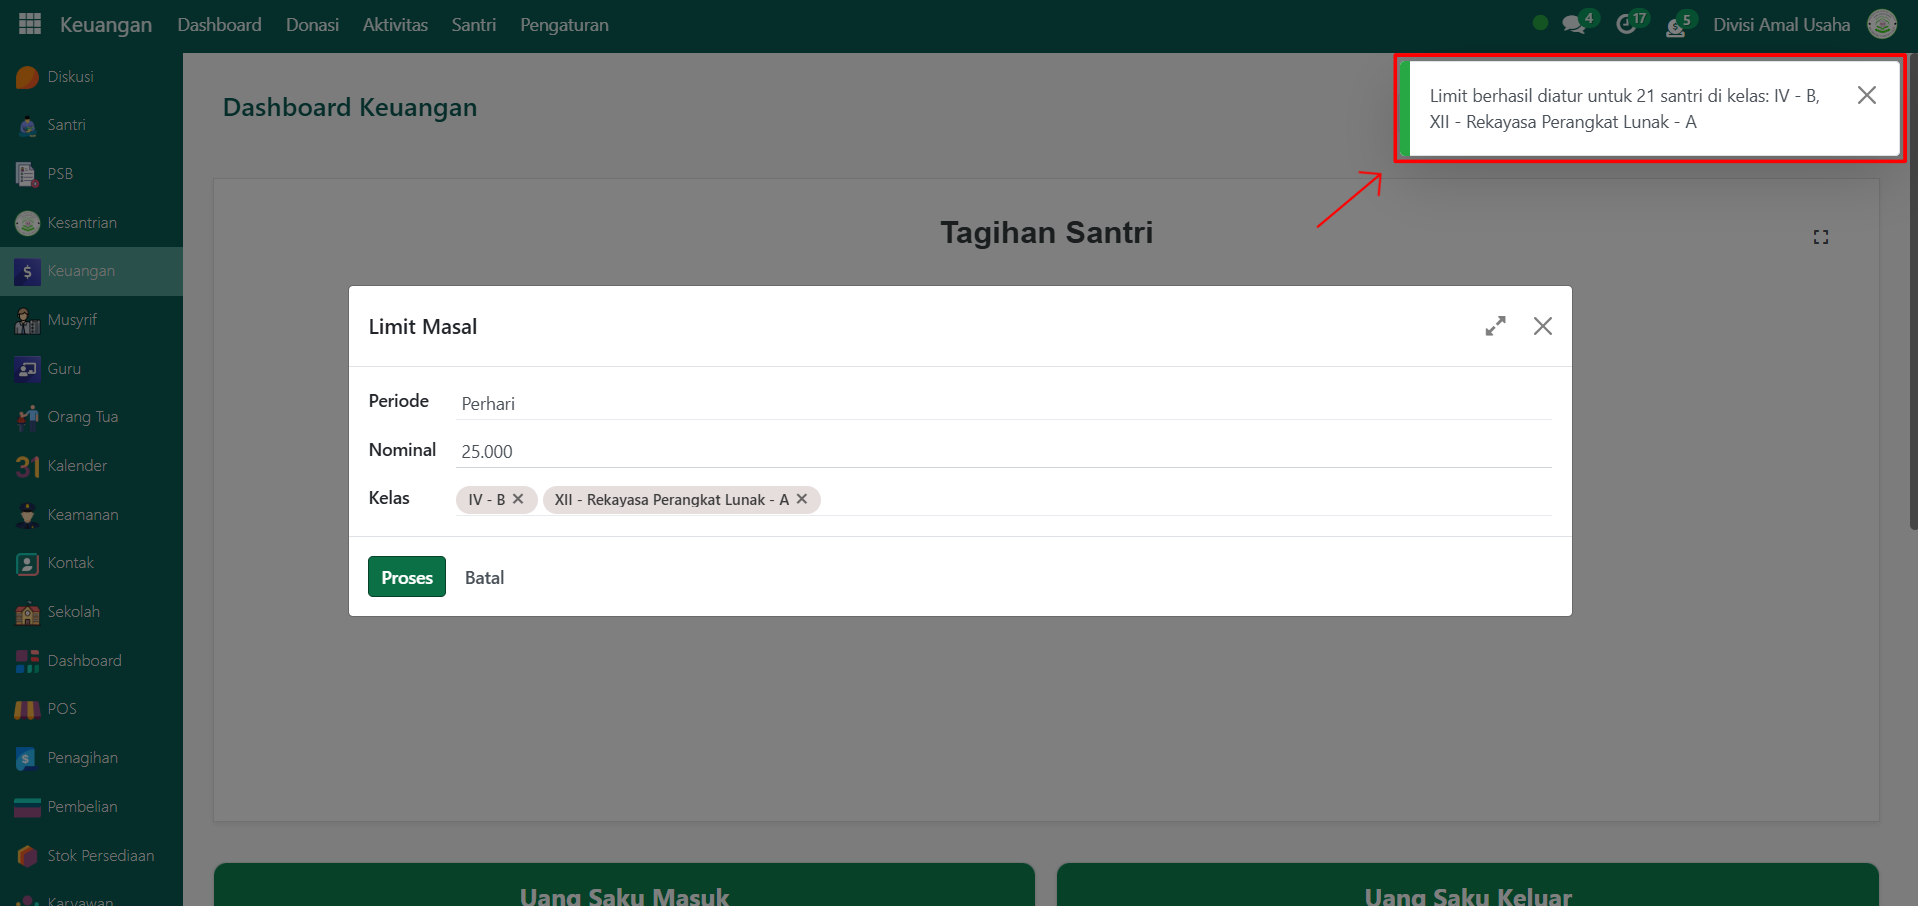The height and width of the screenshot is (906, 1918).
Task: Open the Pengaturan menu
Action: 564,25
